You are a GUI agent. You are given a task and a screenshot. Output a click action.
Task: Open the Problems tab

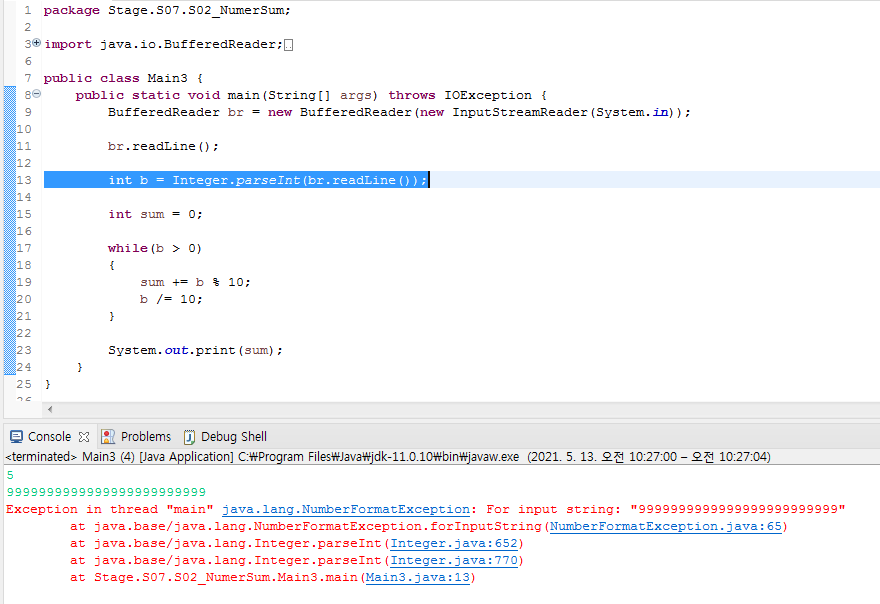click(x=145, y=437)
